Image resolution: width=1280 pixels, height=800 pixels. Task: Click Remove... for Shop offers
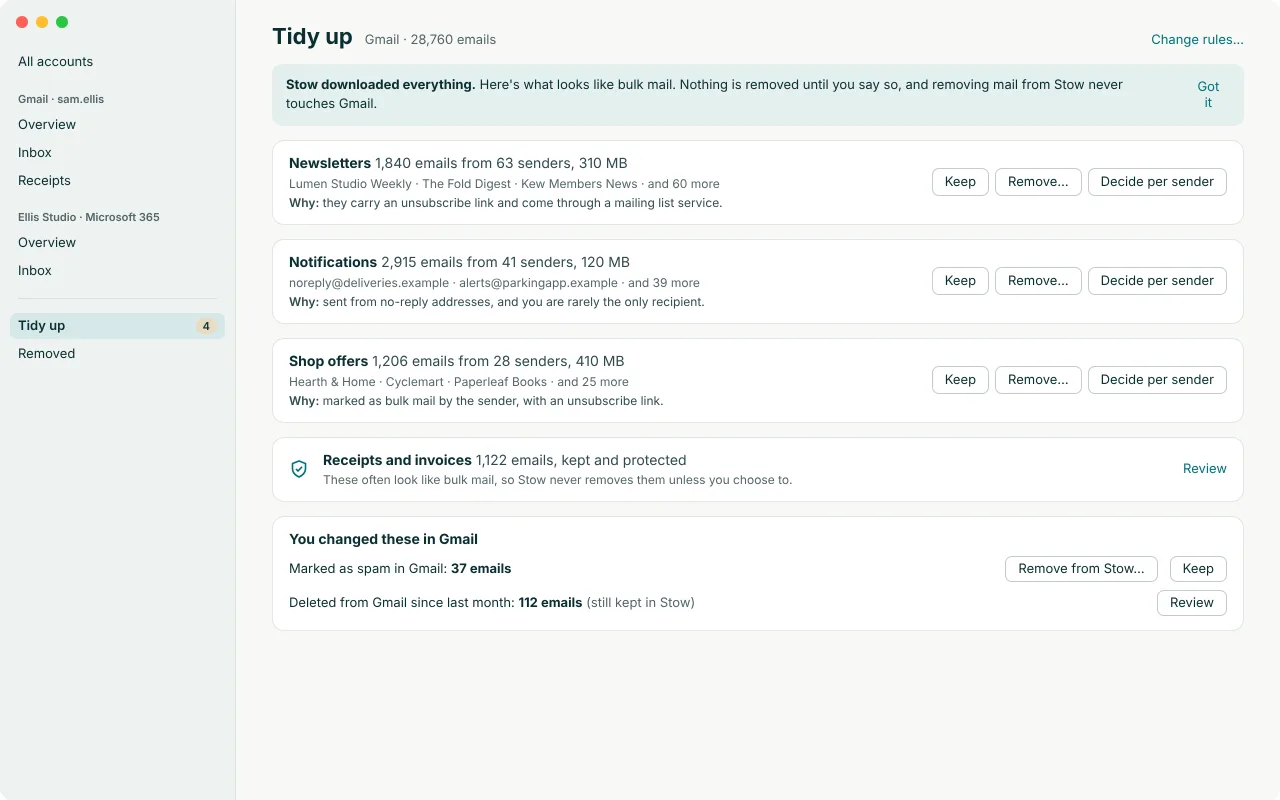tap(1038, 380)
